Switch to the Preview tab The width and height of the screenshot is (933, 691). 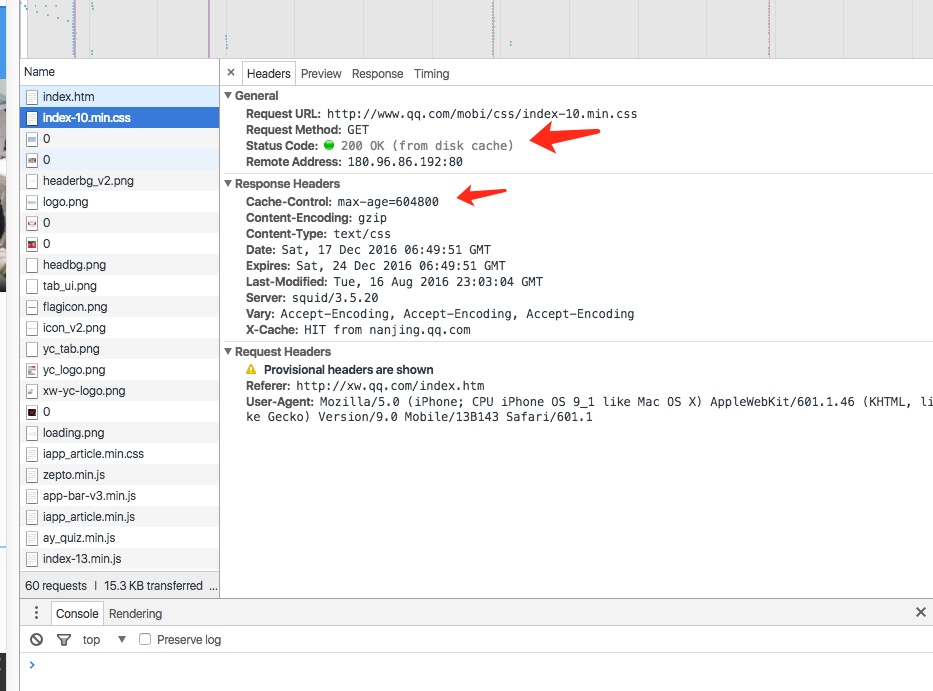click(x=321, y=74)
